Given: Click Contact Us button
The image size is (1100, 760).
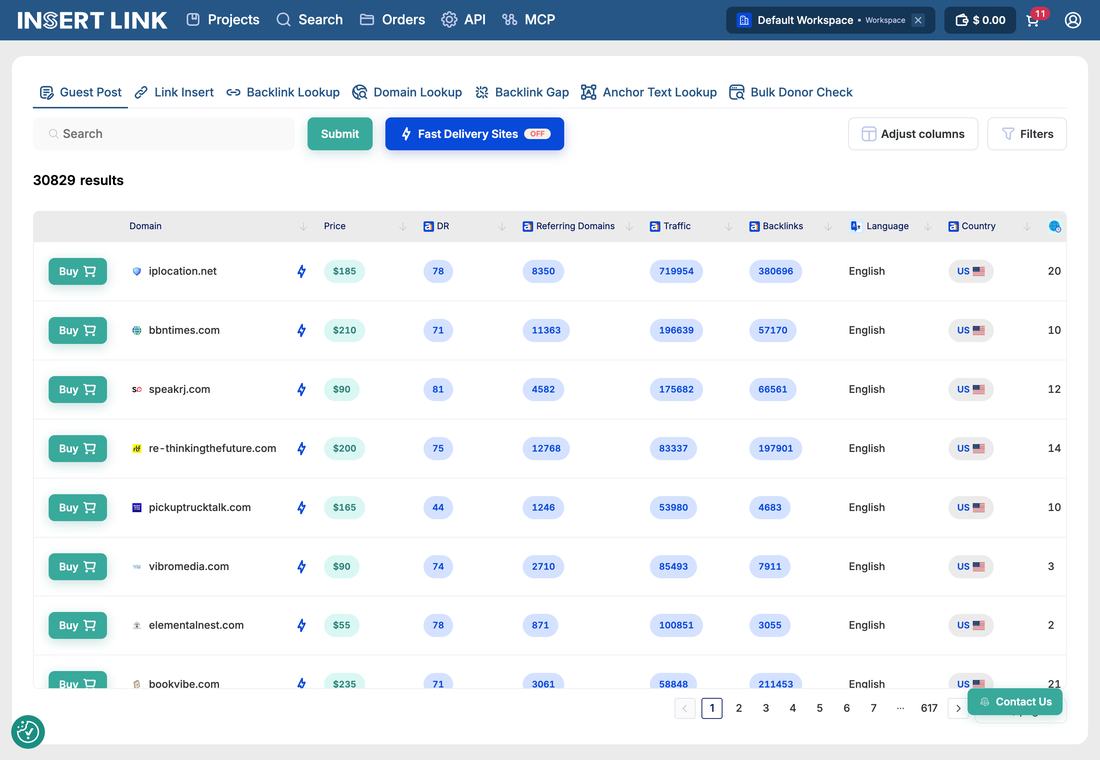Looking at the screenshot, I should tap(1015, 702).
